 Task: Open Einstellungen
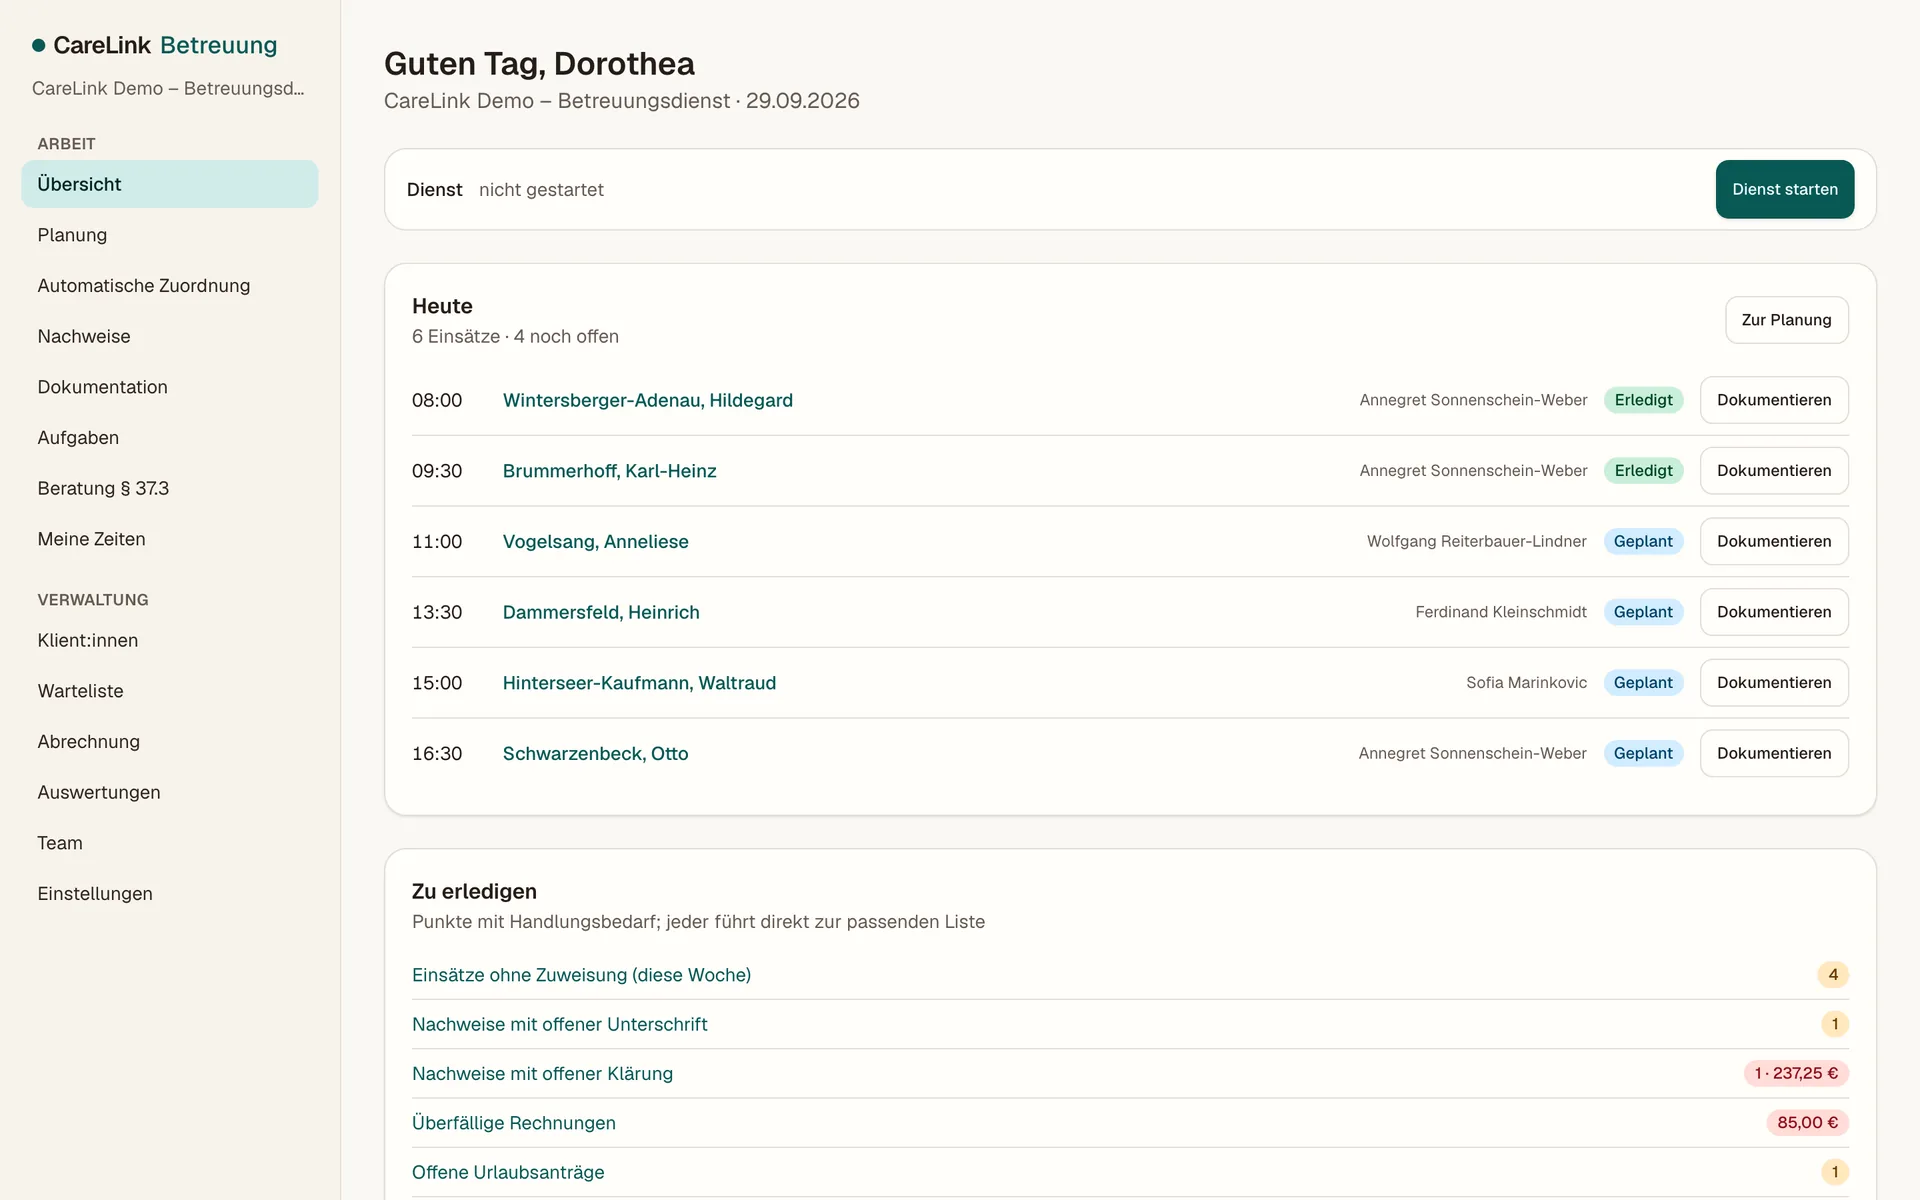(x=170, y=894)
